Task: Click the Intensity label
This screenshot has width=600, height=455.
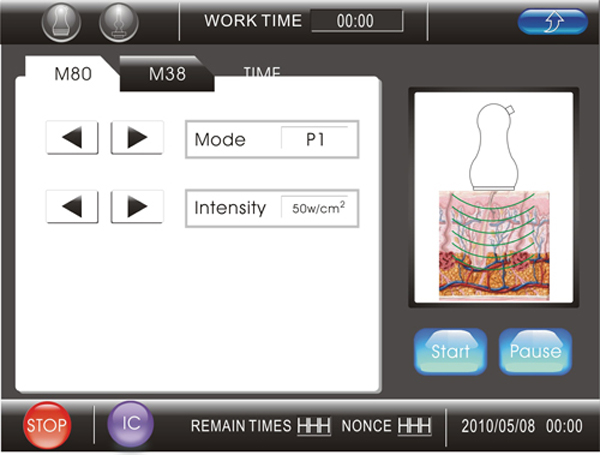Action: [230, 208]
